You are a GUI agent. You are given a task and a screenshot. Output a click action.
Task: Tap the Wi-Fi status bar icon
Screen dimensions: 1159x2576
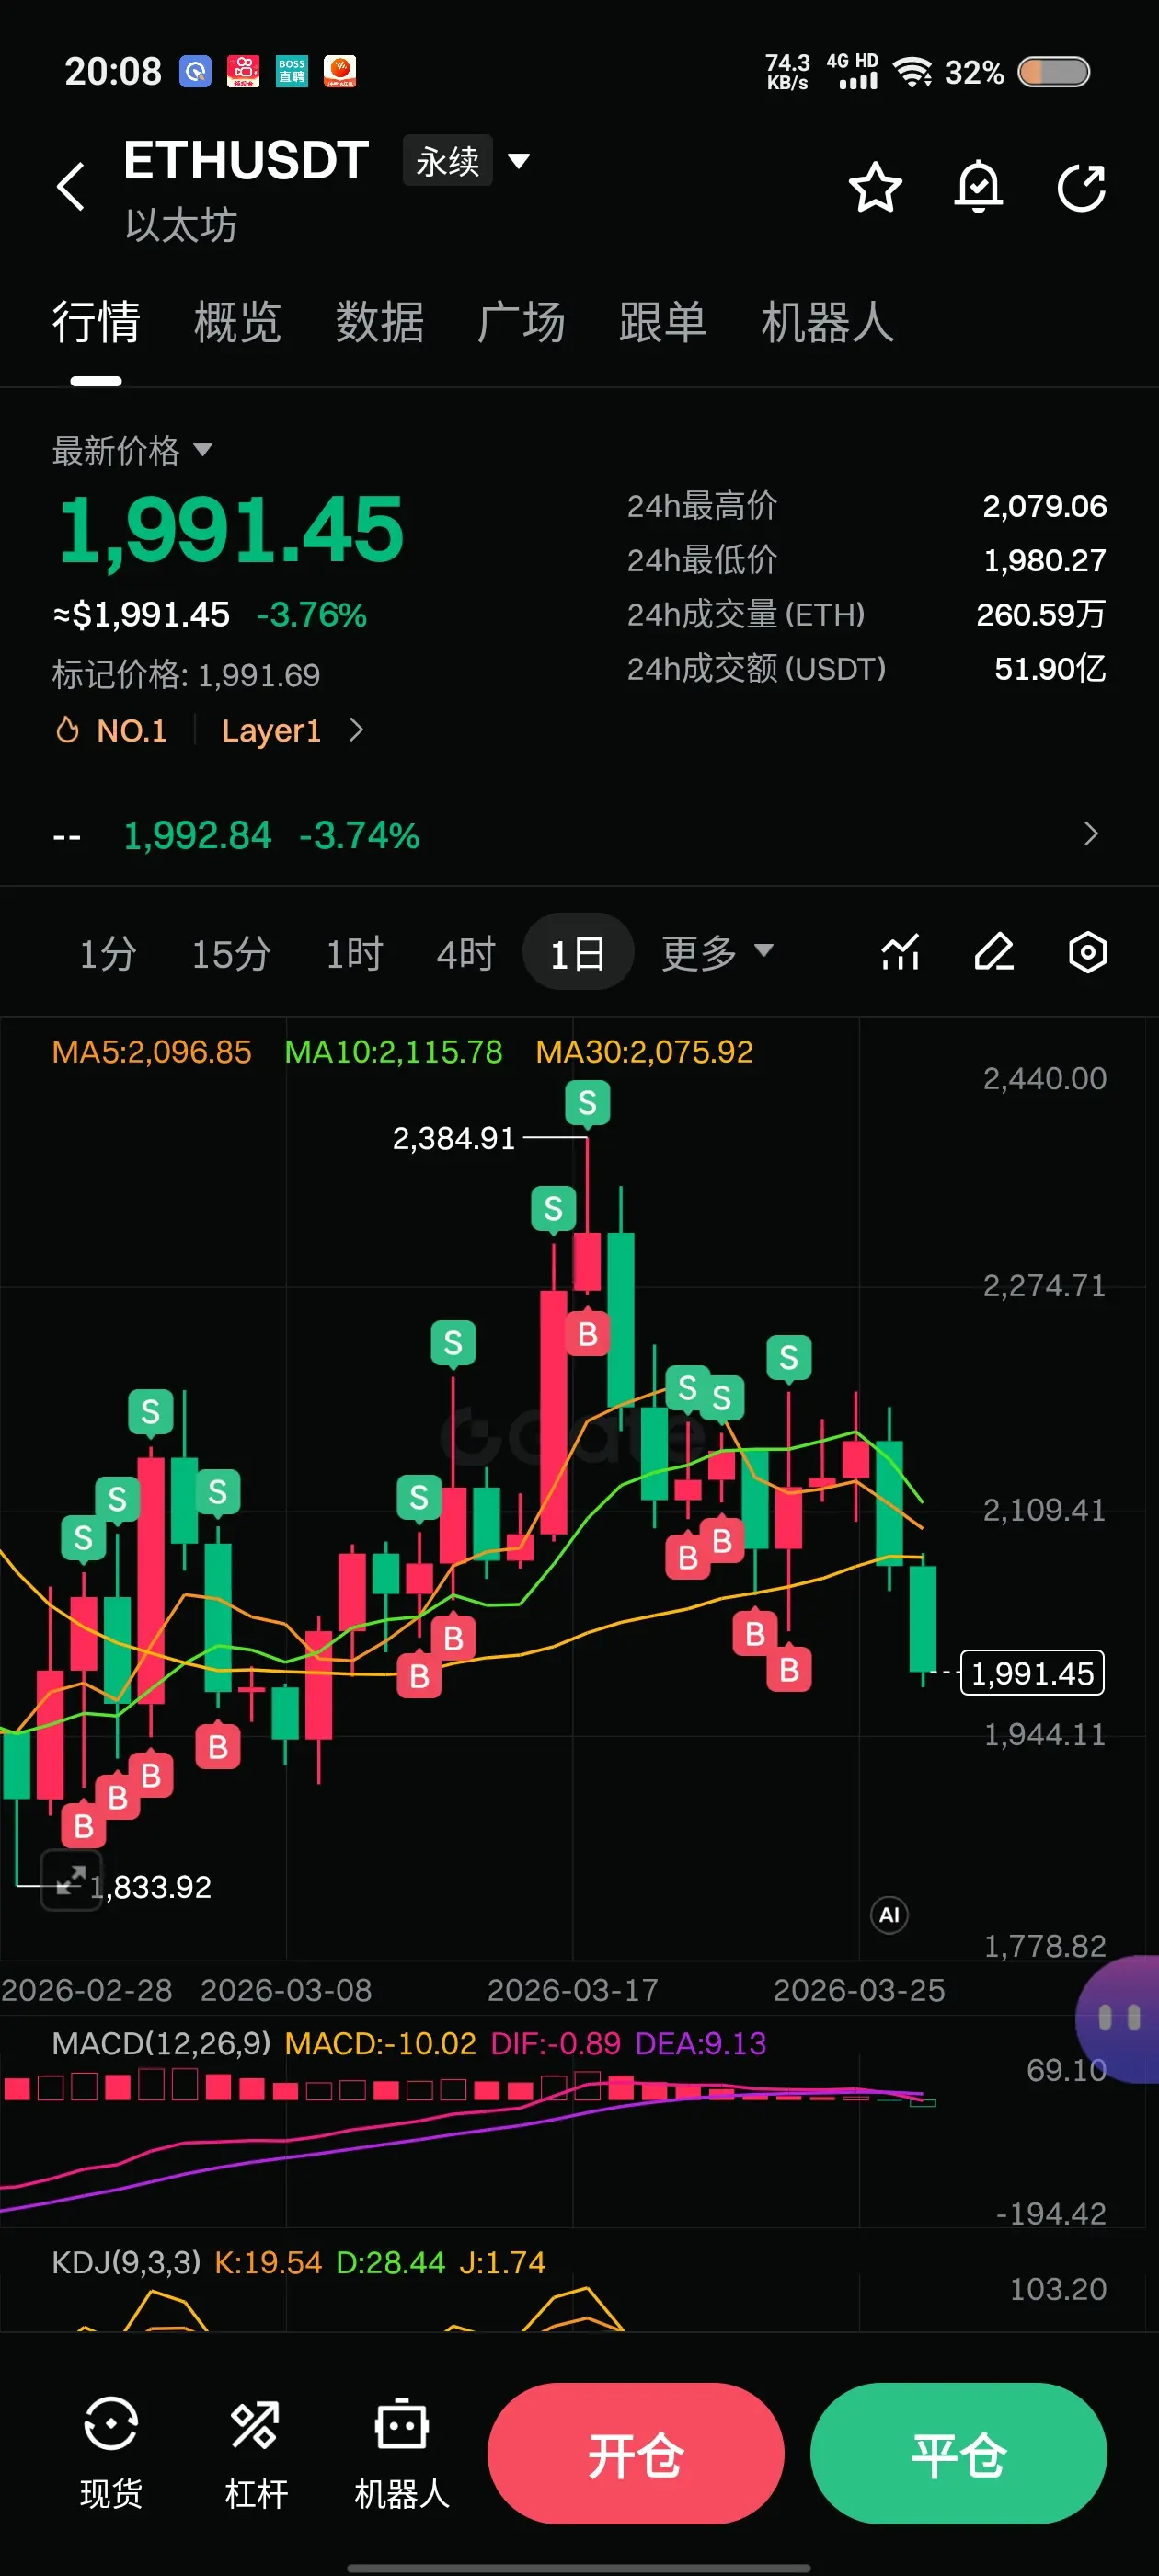912,72
